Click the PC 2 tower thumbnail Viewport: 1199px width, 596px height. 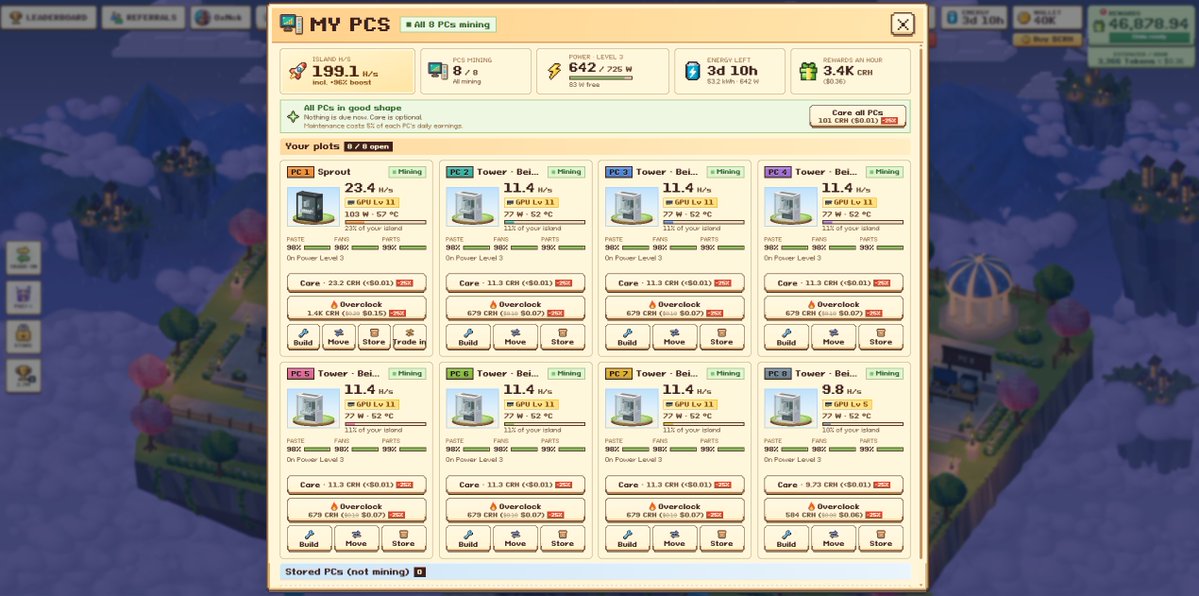(472, 207)
